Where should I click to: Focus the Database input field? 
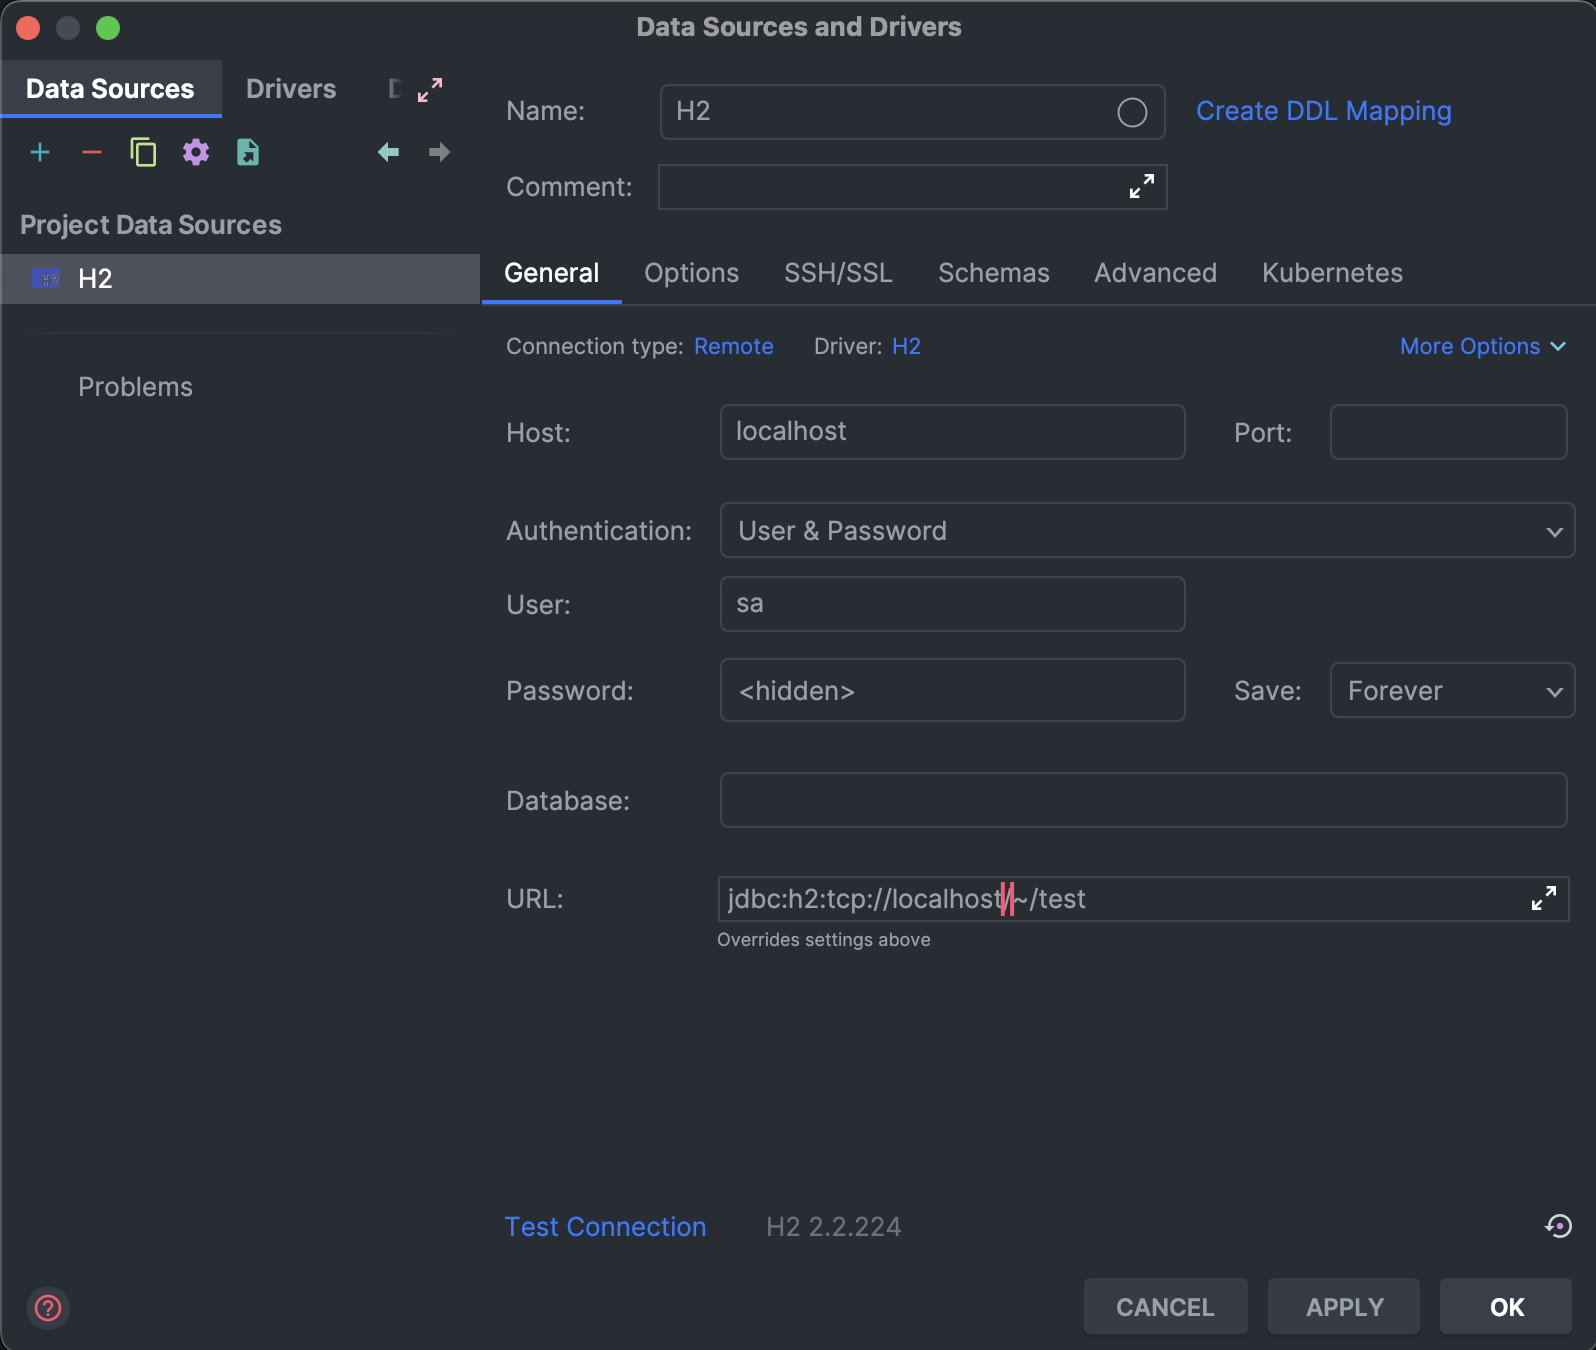[x=1143, y=800]
